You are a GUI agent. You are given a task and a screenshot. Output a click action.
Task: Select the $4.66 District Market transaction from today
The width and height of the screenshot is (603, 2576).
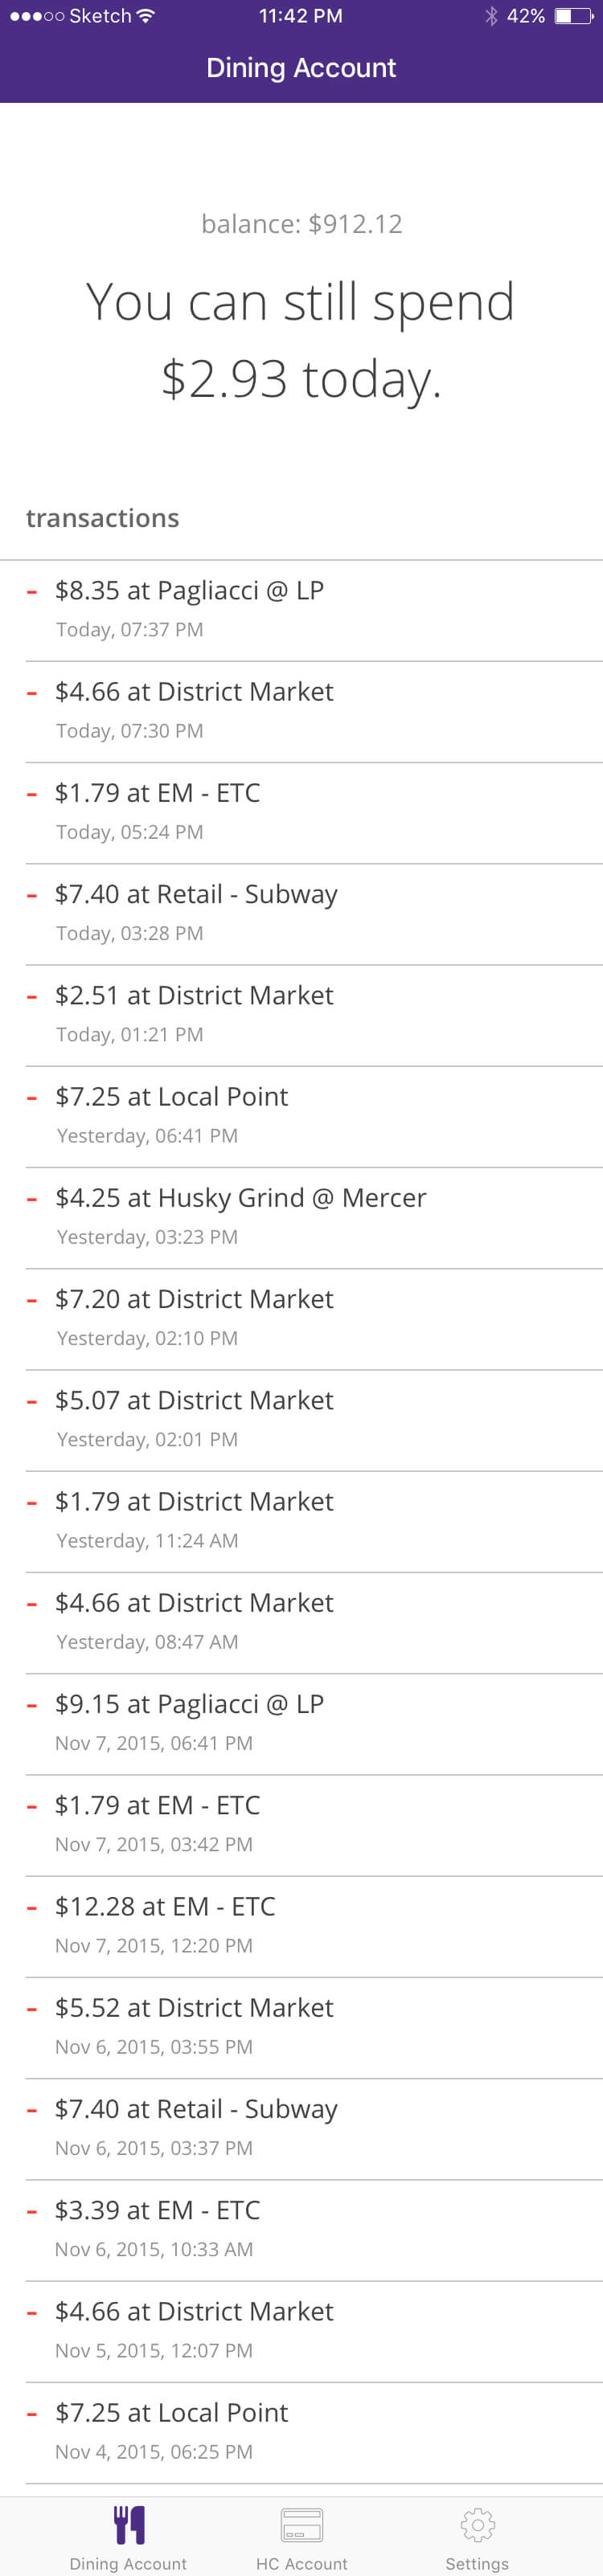[x=314, y=711]
